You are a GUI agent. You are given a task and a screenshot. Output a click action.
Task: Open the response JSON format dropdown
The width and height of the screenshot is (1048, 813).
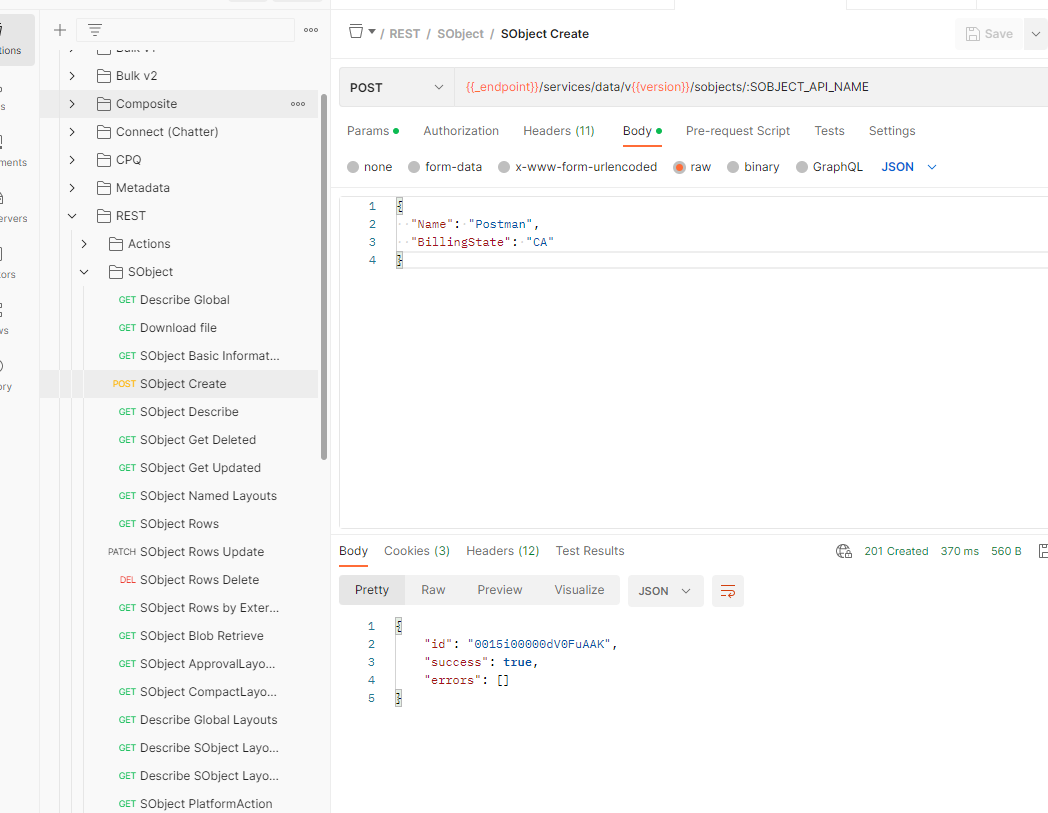(665, 591)
